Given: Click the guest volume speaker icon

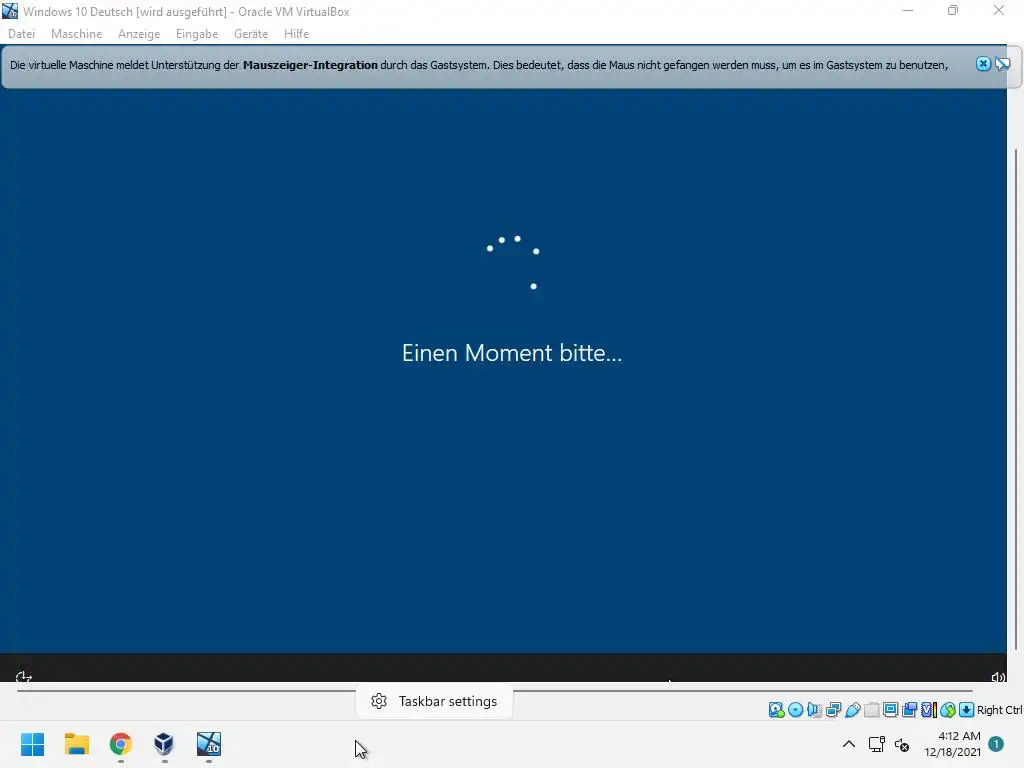Looking at the screenshot, I should click(x=998, y=677).
